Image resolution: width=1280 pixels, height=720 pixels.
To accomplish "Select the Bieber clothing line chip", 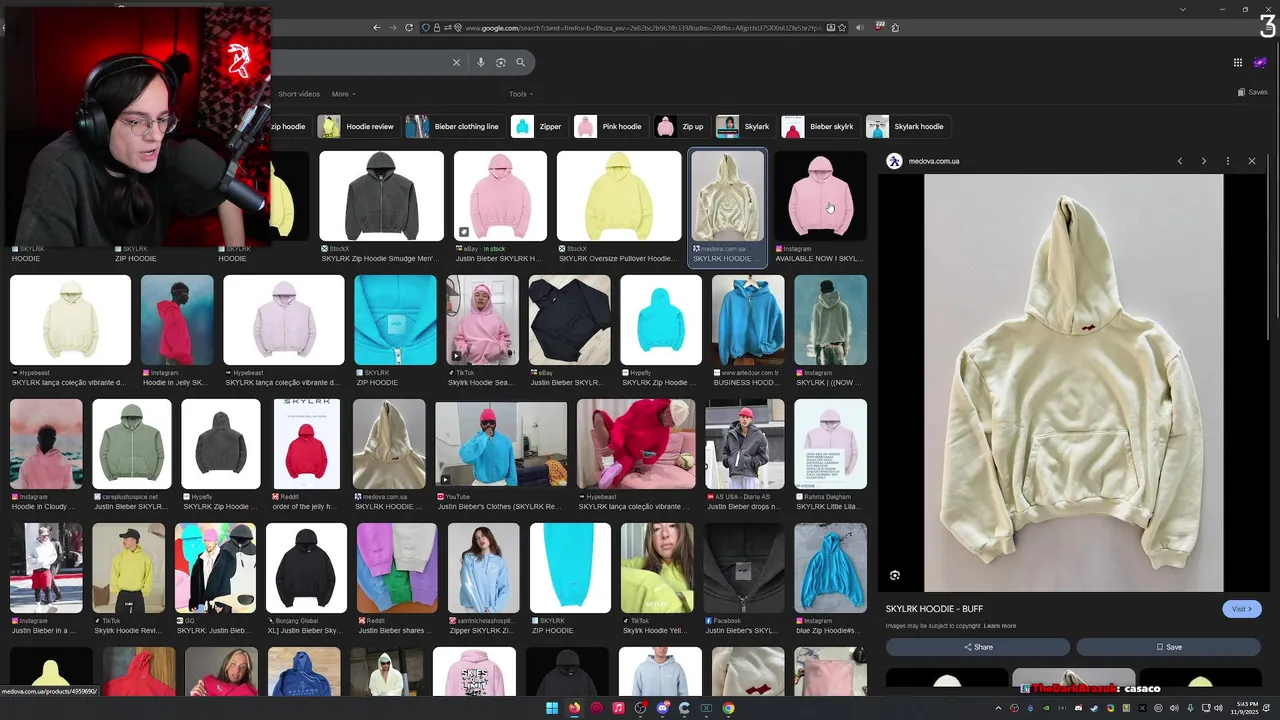I will click(453, 127).
